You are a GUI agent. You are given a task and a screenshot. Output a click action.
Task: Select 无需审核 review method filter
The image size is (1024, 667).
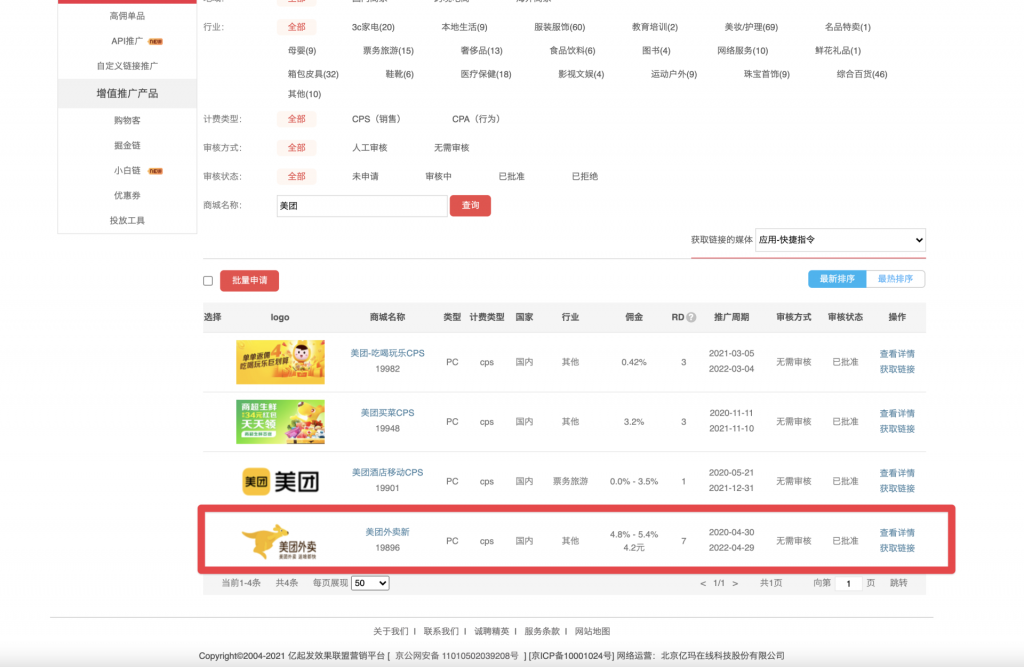click(452, 148)
